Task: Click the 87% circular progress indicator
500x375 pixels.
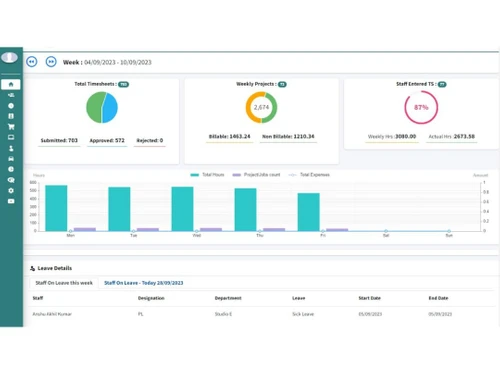Action: coord(421,107)
